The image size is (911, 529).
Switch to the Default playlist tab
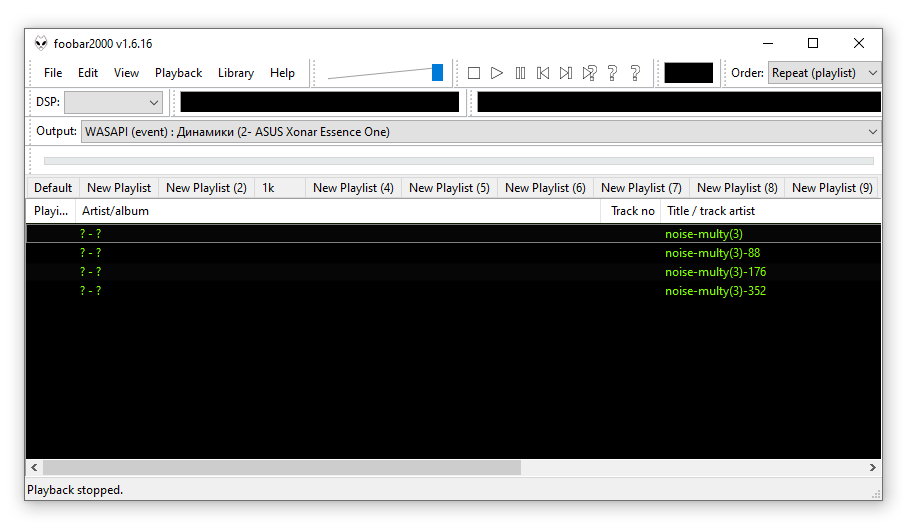pos(53,188)
